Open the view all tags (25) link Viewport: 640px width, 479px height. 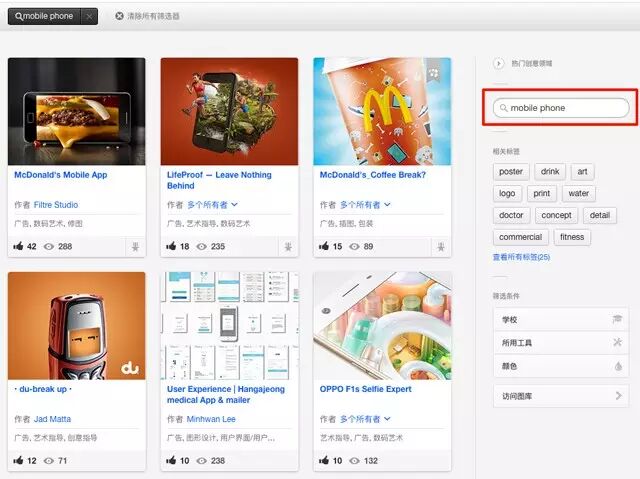[521, 257]
